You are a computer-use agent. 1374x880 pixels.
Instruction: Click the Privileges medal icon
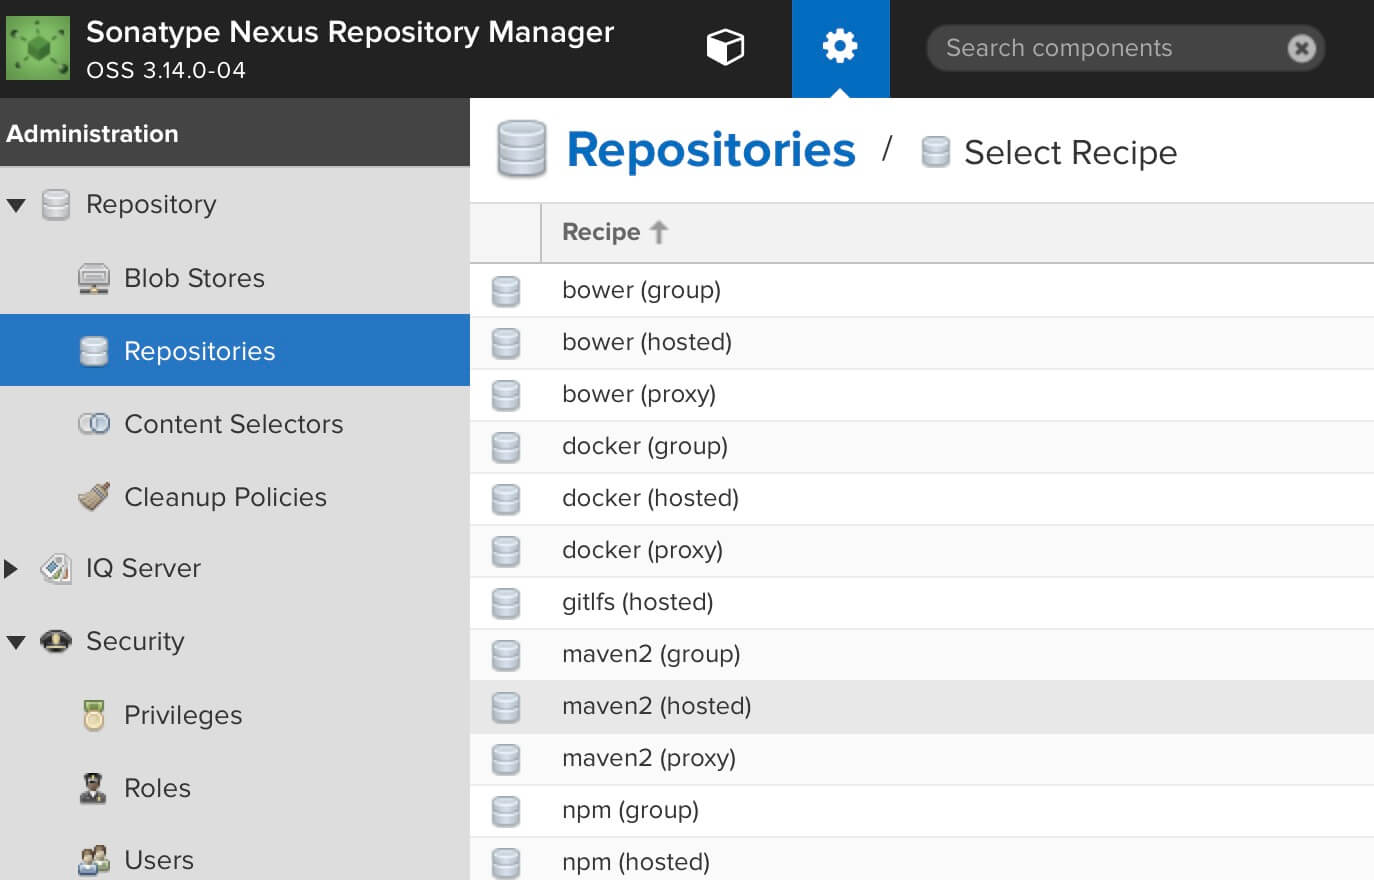pos(94,715)
